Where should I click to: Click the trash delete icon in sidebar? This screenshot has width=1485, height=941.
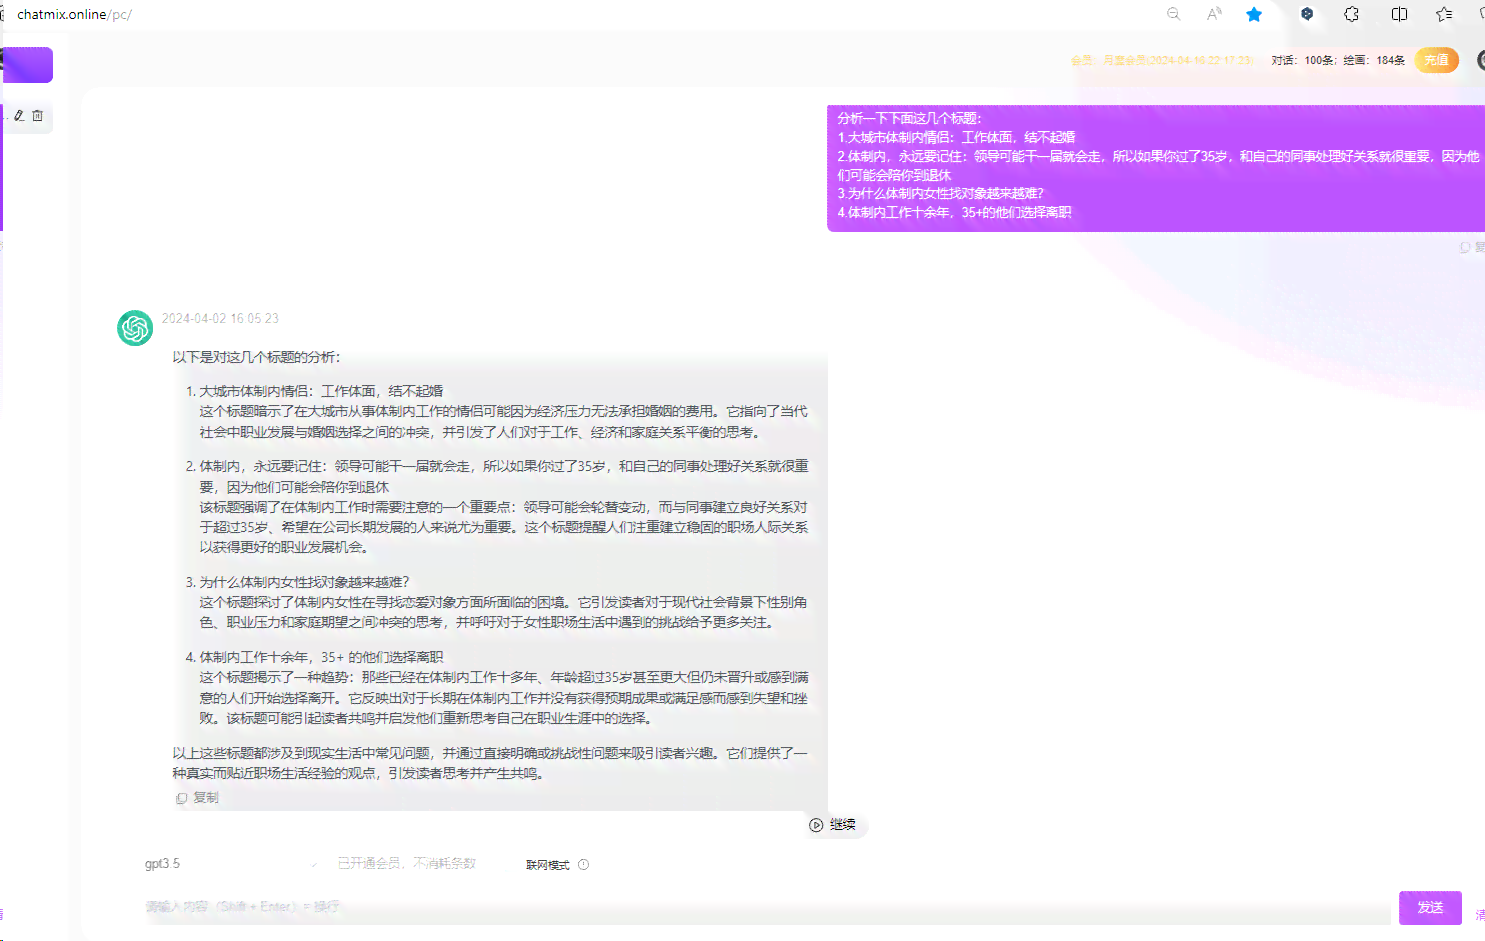(x=38, y=116)
